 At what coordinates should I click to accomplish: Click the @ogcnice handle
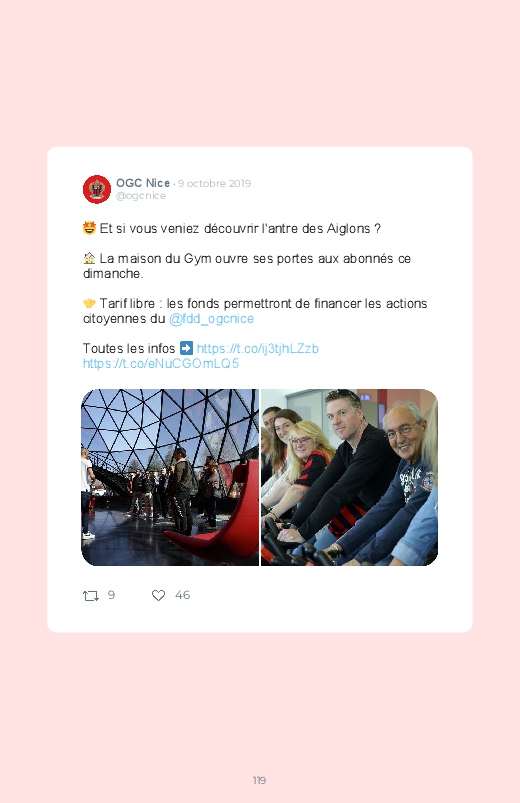point(141,196)
